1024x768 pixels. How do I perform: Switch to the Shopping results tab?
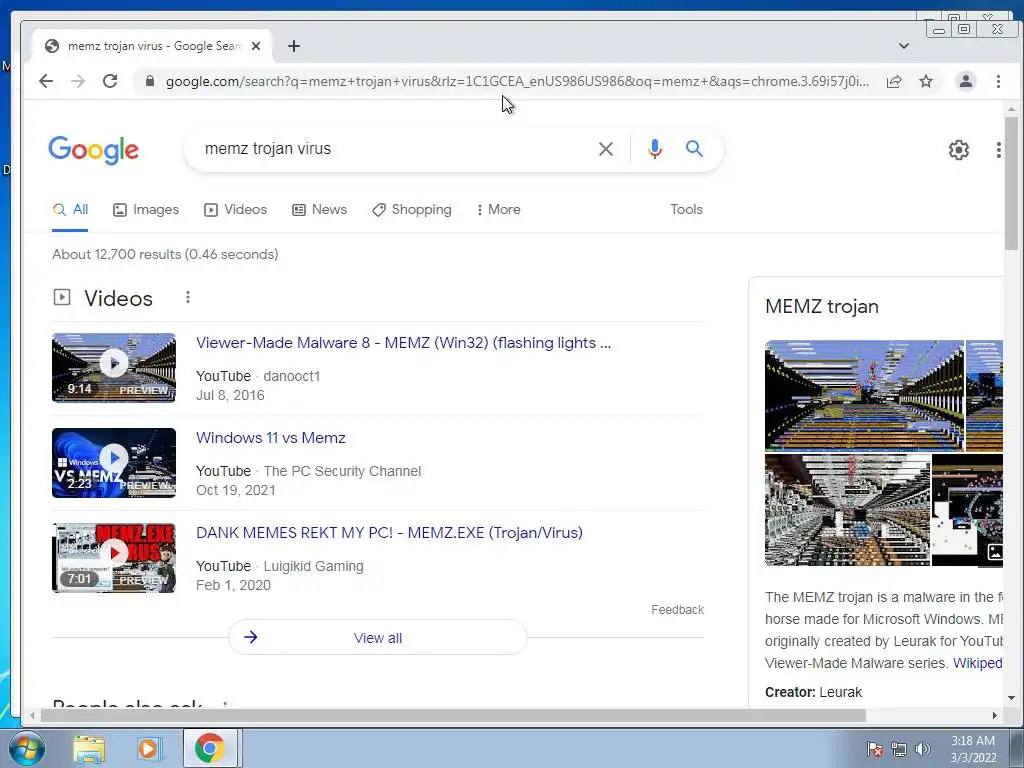(412, 210)
